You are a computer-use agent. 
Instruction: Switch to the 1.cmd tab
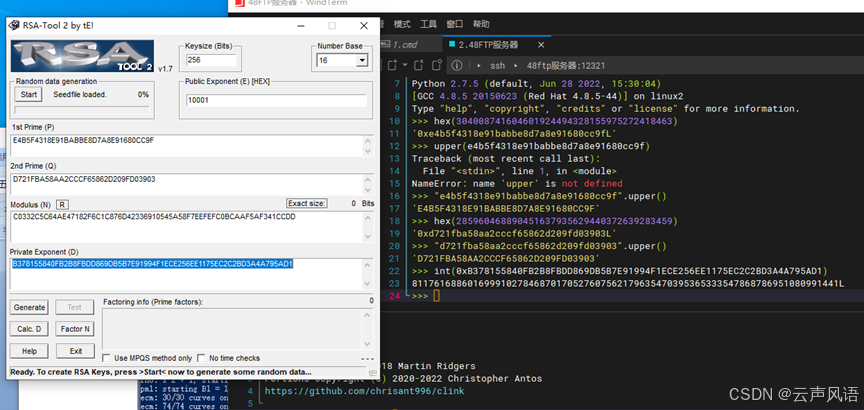411,45
